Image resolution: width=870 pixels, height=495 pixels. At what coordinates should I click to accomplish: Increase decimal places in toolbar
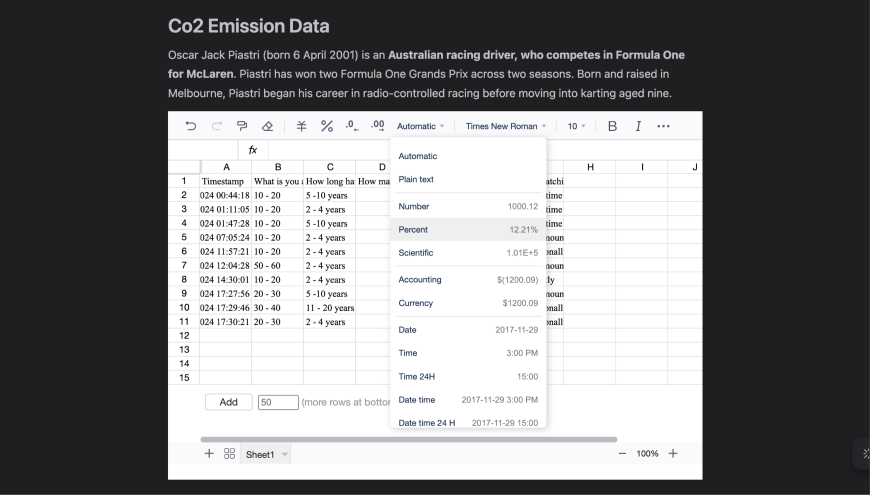tap(377, 126)
